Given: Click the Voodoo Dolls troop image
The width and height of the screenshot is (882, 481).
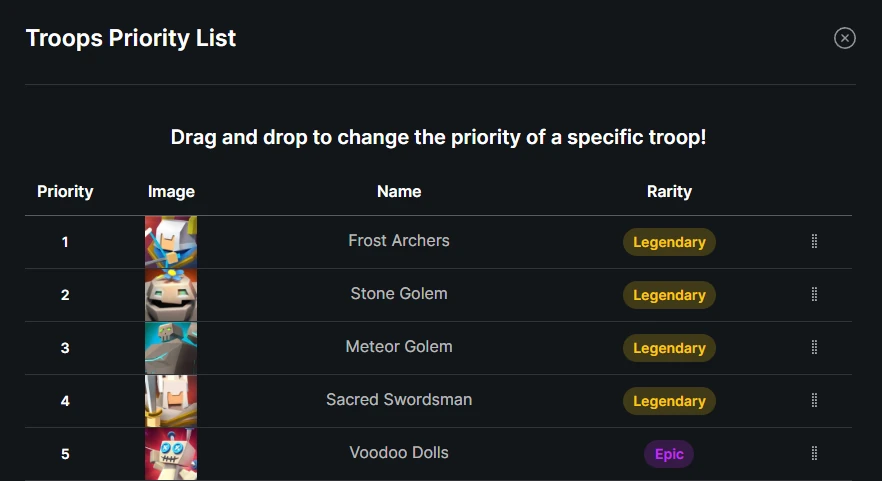Looking at the screenshot, I should (x=171, y=454).
